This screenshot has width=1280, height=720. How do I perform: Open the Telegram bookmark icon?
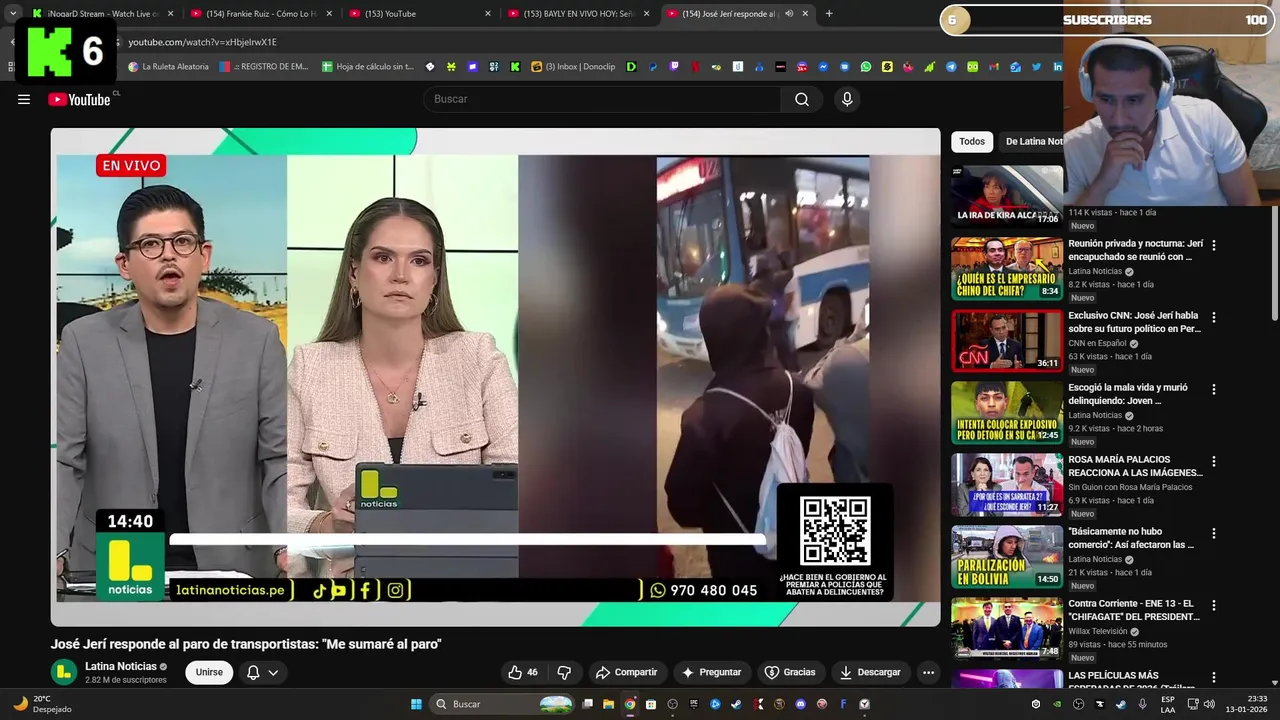[951, 67]
